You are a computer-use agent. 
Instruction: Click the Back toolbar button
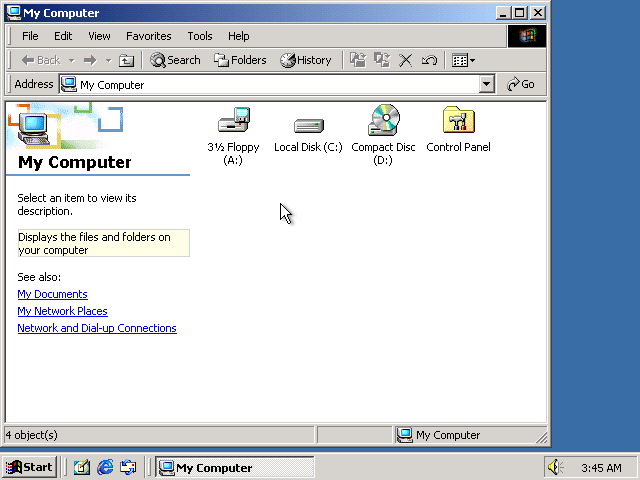(x=41, y=60)
